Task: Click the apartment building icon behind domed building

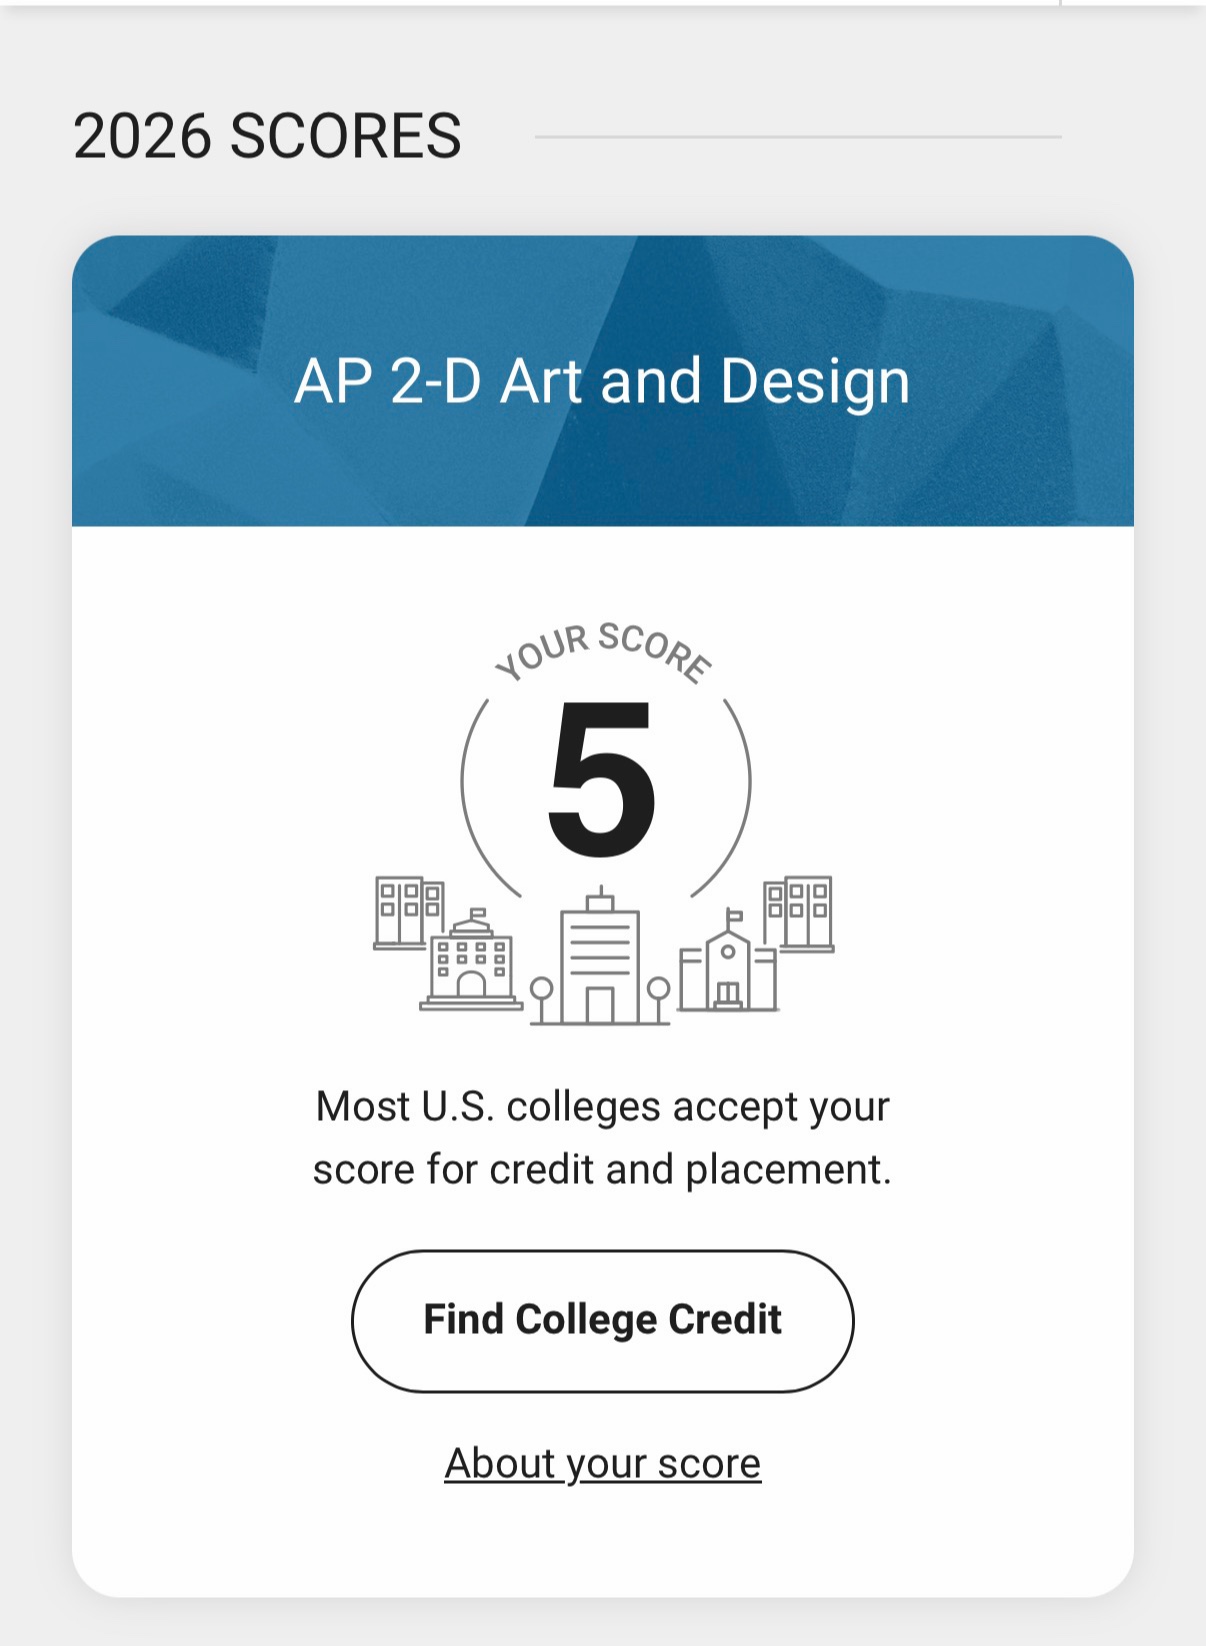Action: pos(409,912)
